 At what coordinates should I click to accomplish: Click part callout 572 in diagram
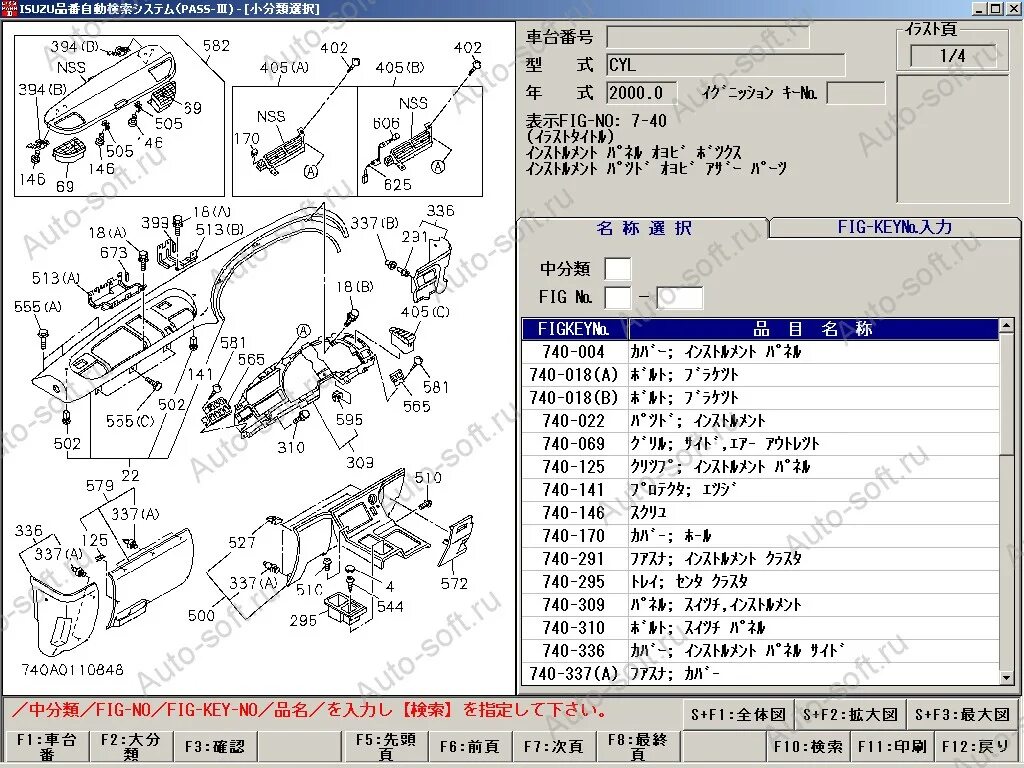[454, 583]
